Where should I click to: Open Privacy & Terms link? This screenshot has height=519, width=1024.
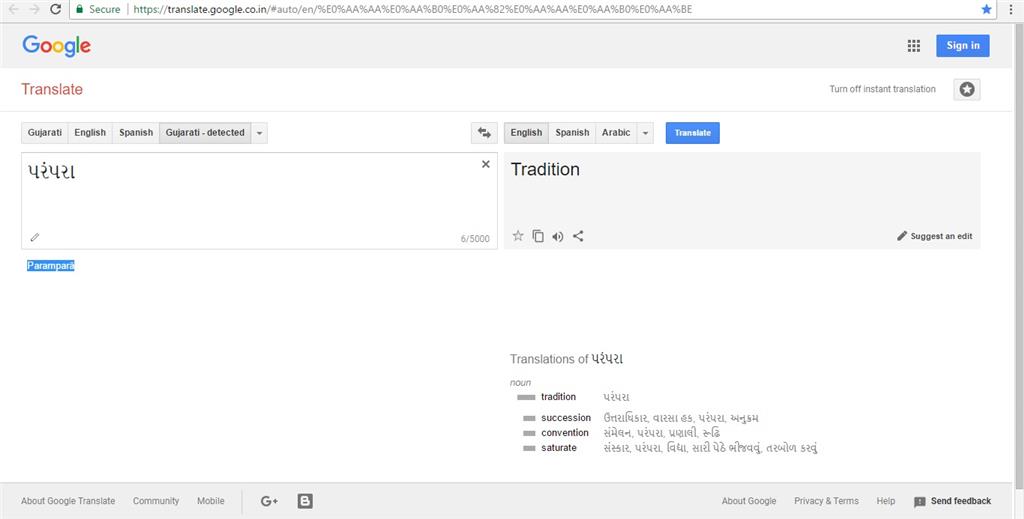point(826,501)
